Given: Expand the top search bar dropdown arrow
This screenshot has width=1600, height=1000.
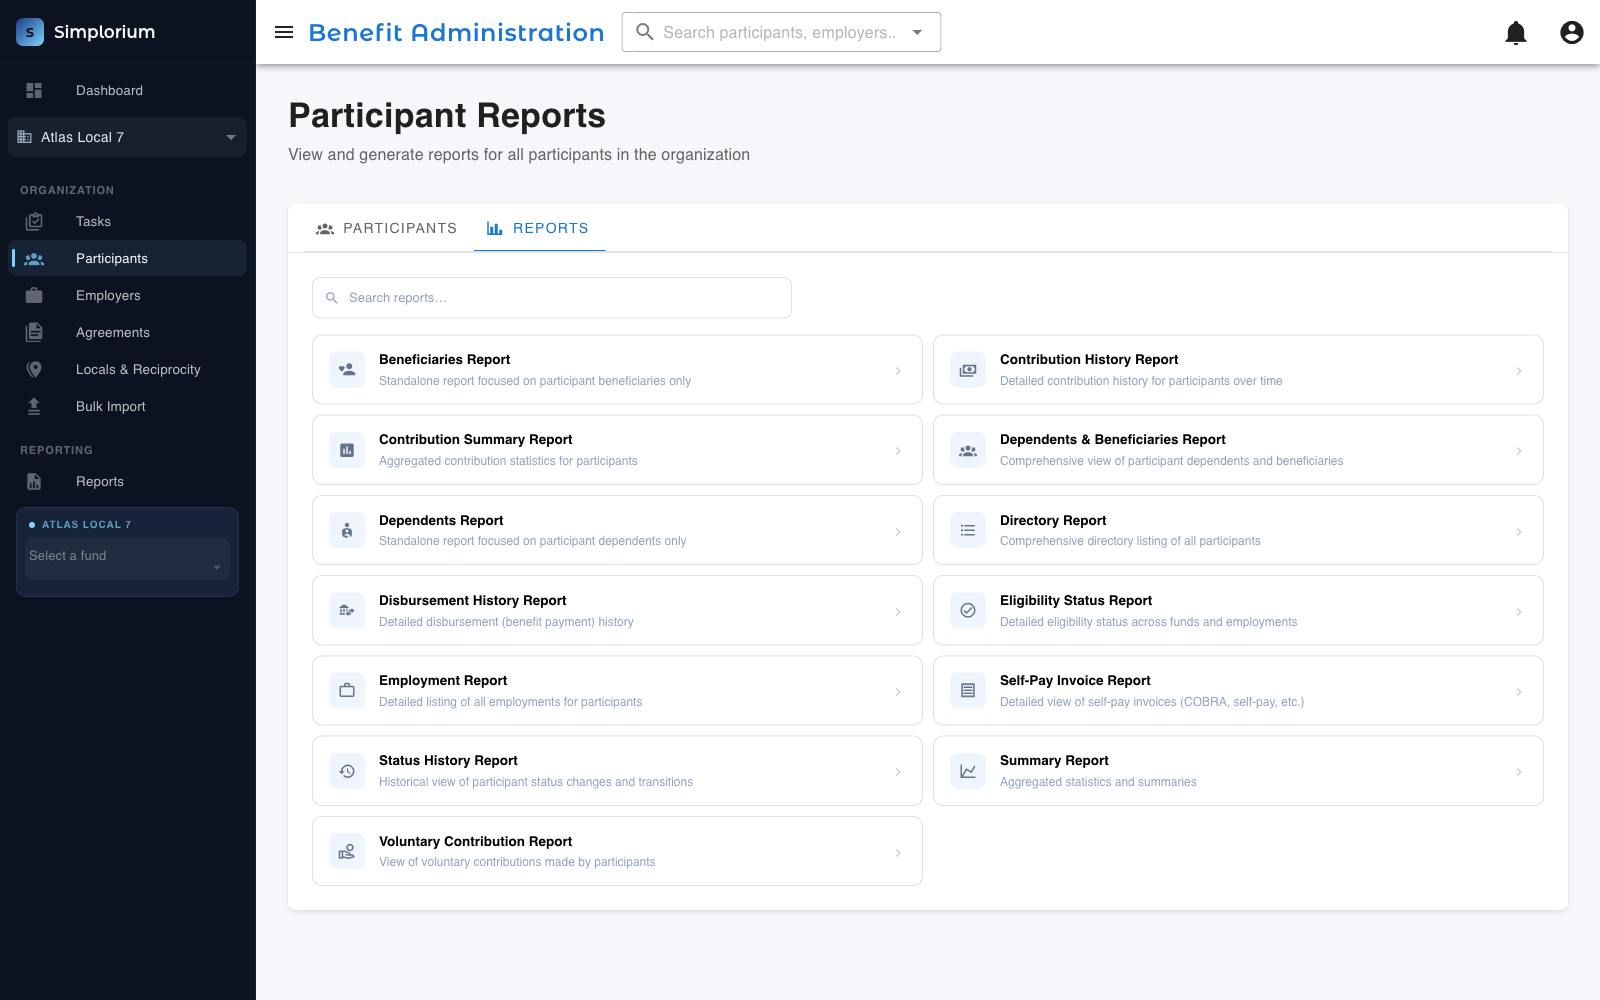Looking at the screenshot, I should [x=917, y=32].
